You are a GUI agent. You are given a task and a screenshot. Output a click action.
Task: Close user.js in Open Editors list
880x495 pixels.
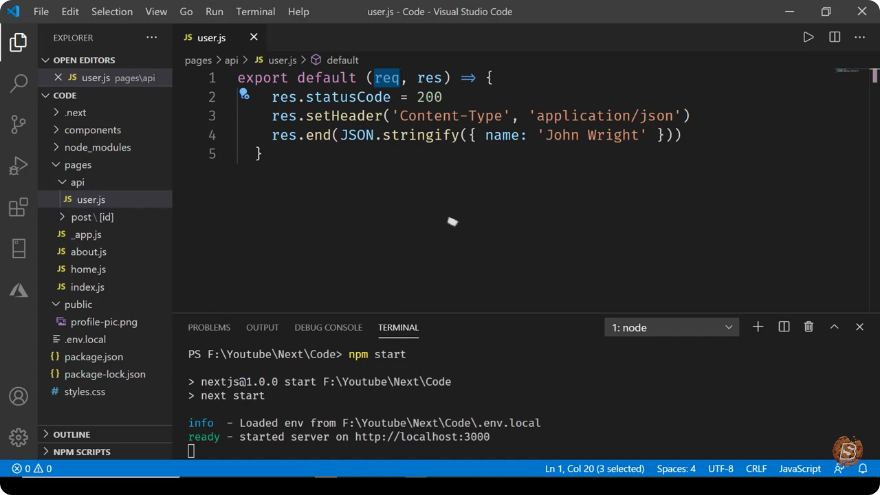coord(58,77)
